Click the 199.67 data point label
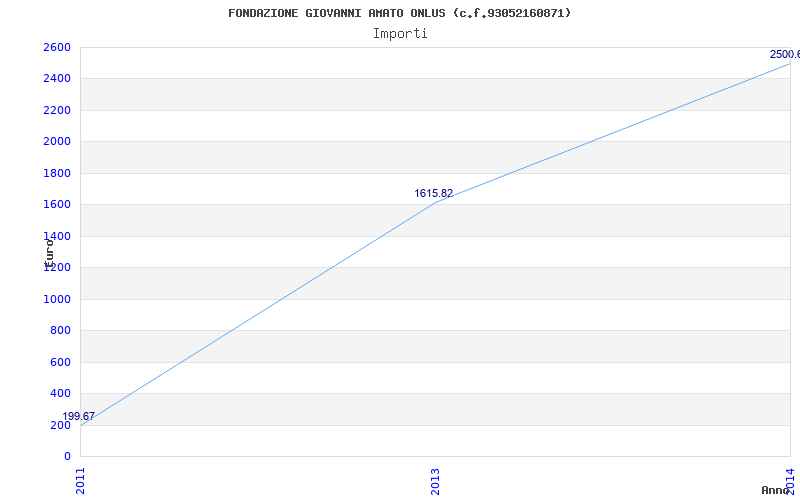This screenshot has height=500, width=800. click(79, 416)
